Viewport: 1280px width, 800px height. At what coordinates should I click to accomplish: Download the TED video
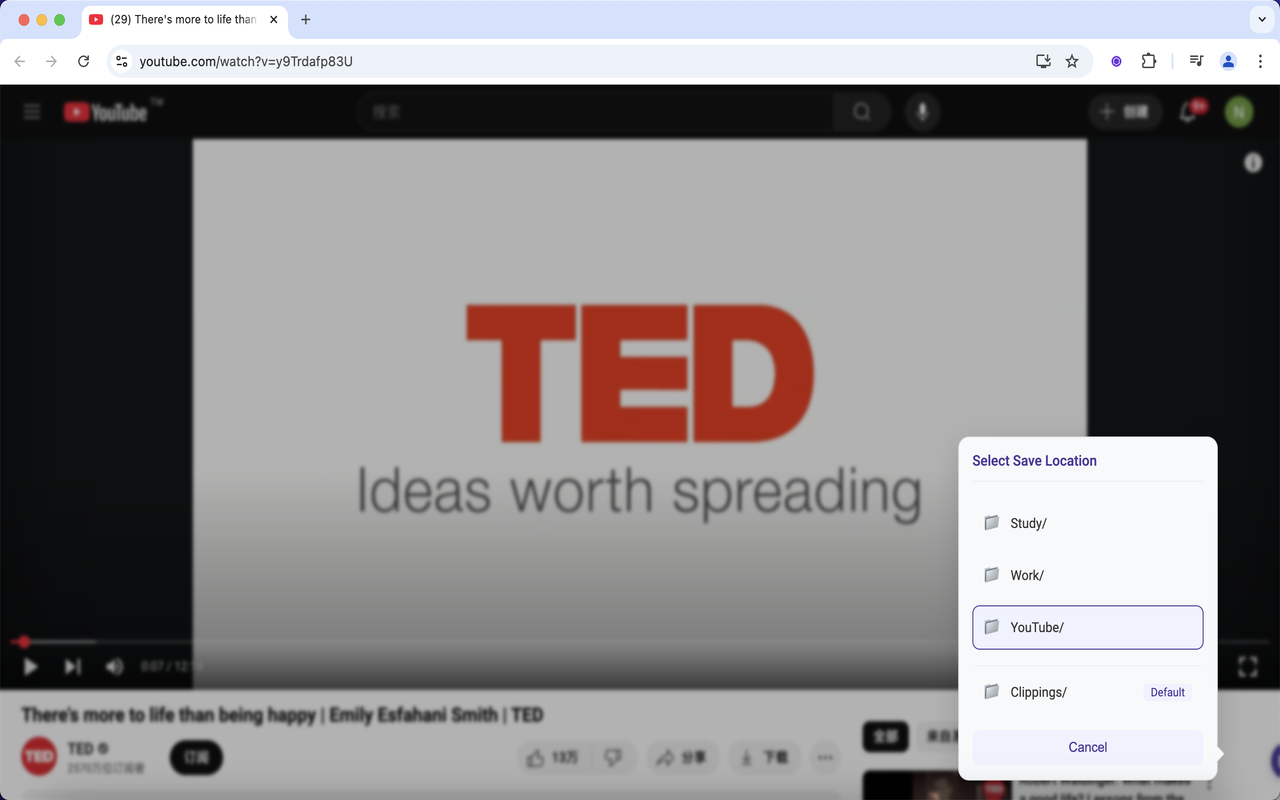coord(764,758)
